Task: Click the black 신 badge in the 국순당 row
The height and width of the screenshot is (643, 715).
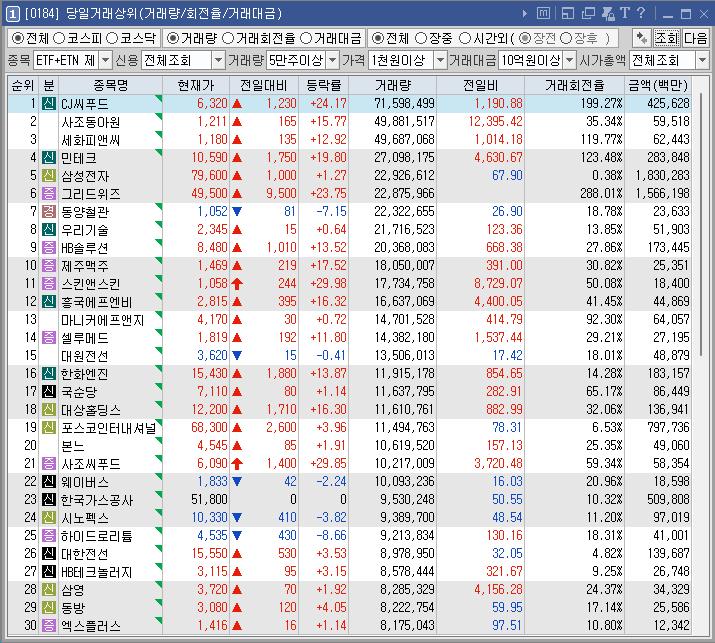Action: pyautogui.click(x=49, y=391)
